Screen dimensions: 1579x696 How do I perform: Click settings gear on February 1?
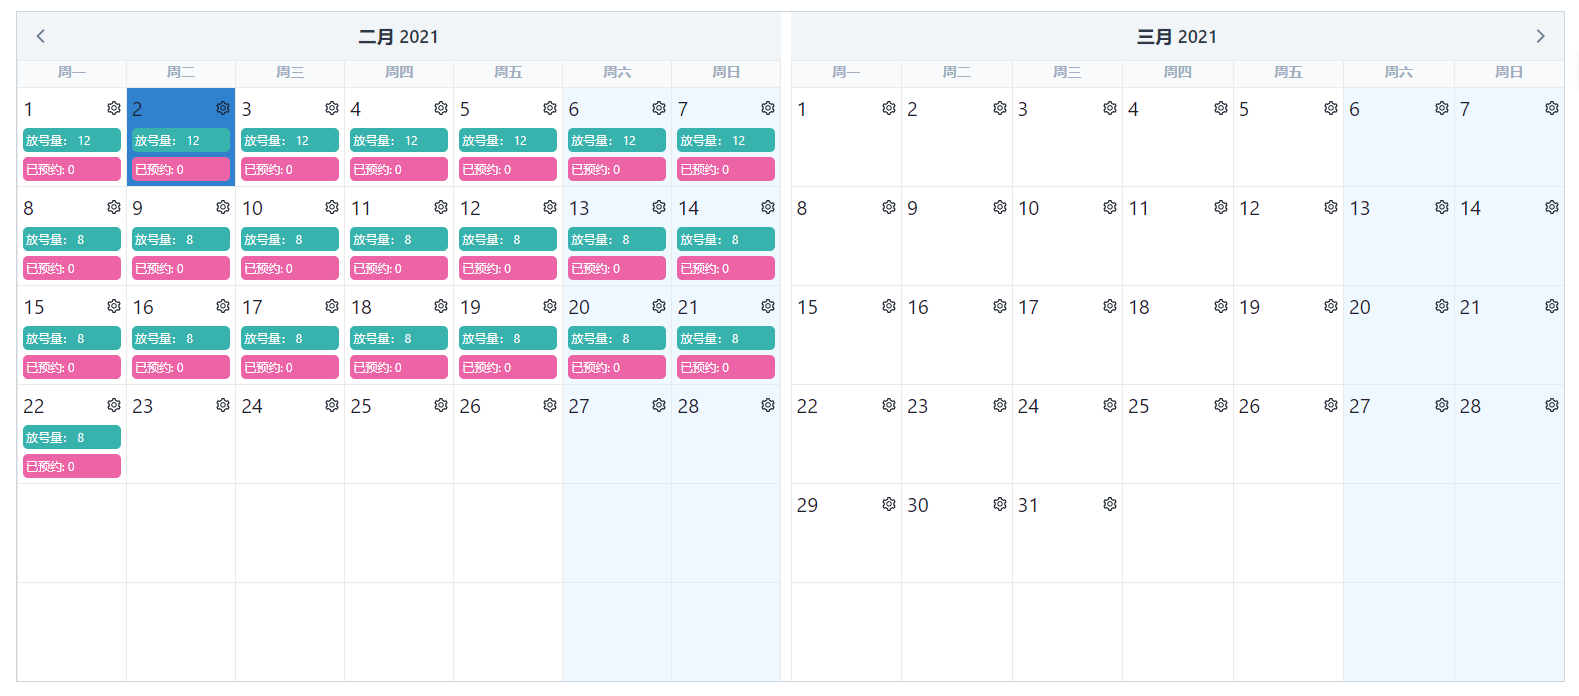click(114, 108)
